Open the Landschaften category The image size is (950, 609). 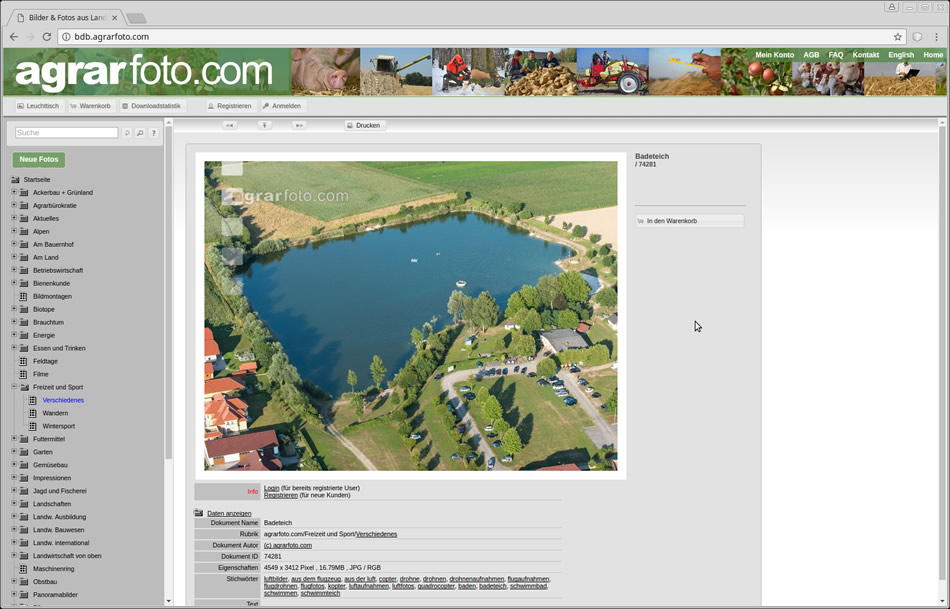[52, 504]
